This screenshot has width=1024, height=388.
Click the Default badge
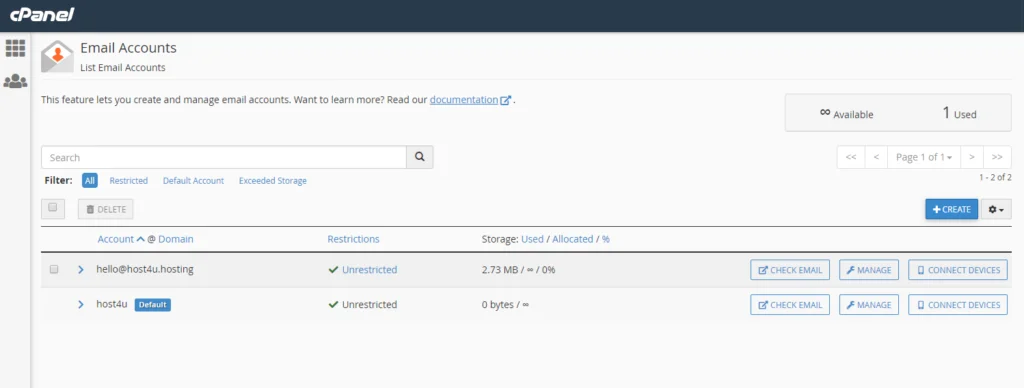point(153,304)
